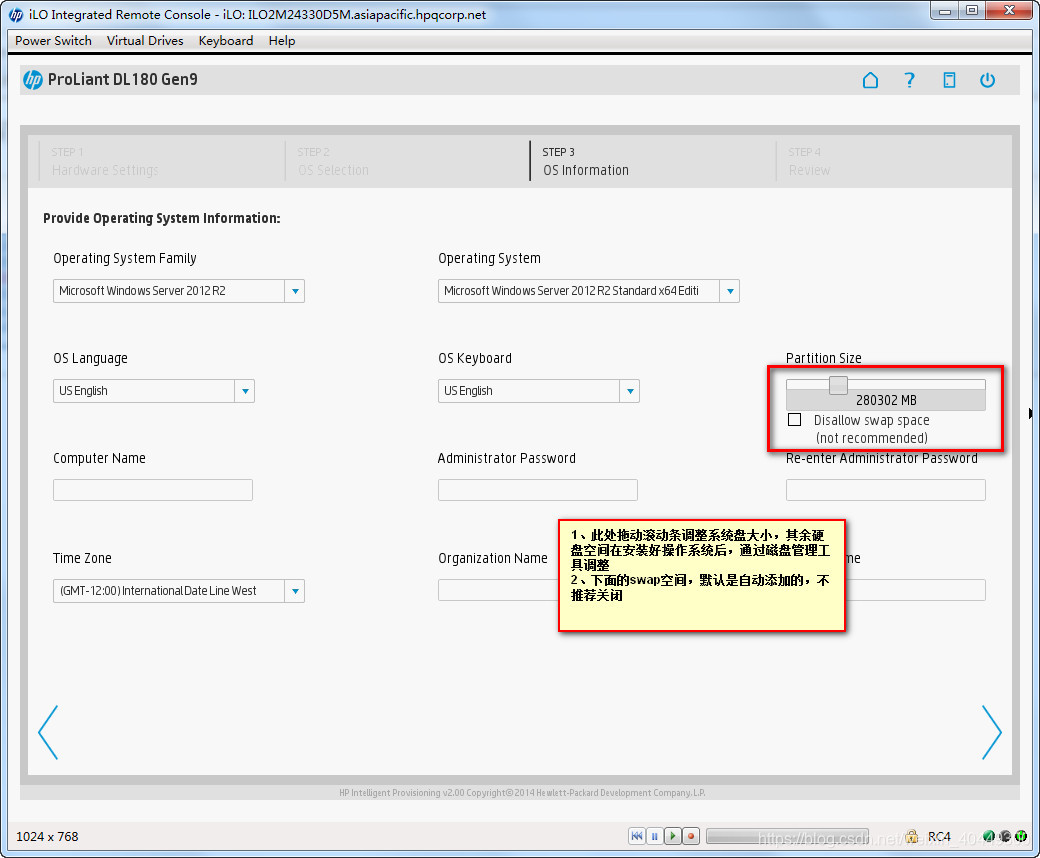Toggle Disallow swap space checkbox
Image resolution: width=1040 pixels, height=858 pixels.
[795, 420]
